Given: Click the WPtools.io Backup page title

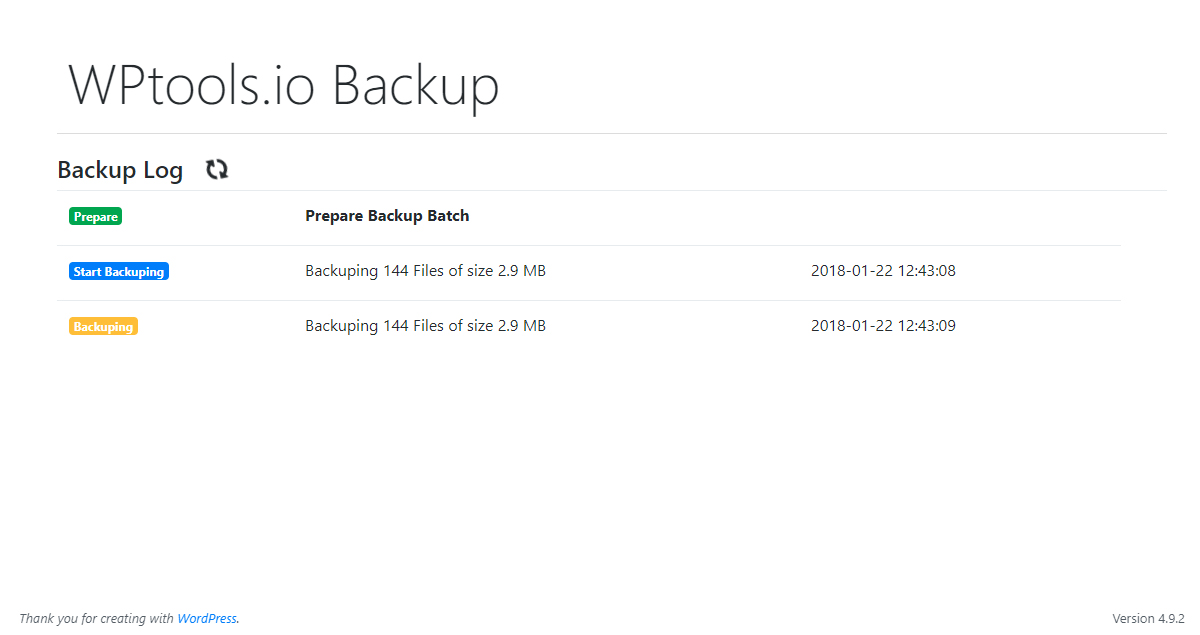Looking at the screenshot, I should tap(283, 85).
